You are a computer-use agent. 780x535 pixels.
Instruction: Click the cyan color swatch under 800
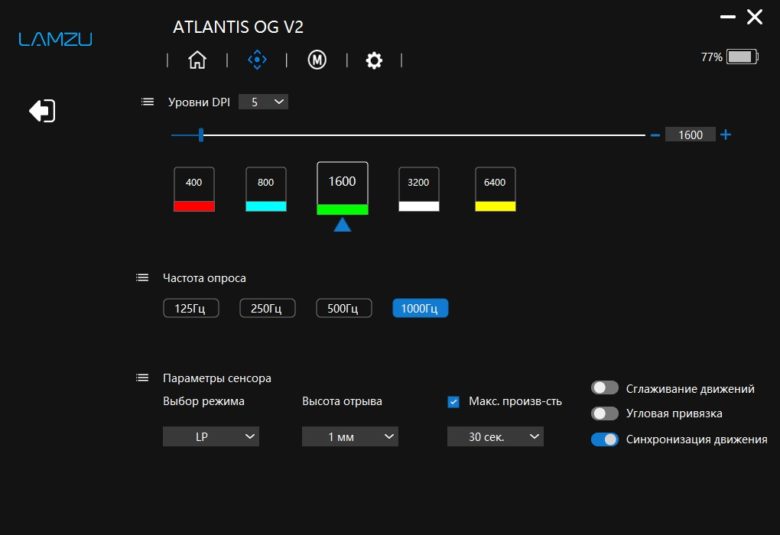pos(266,207)
